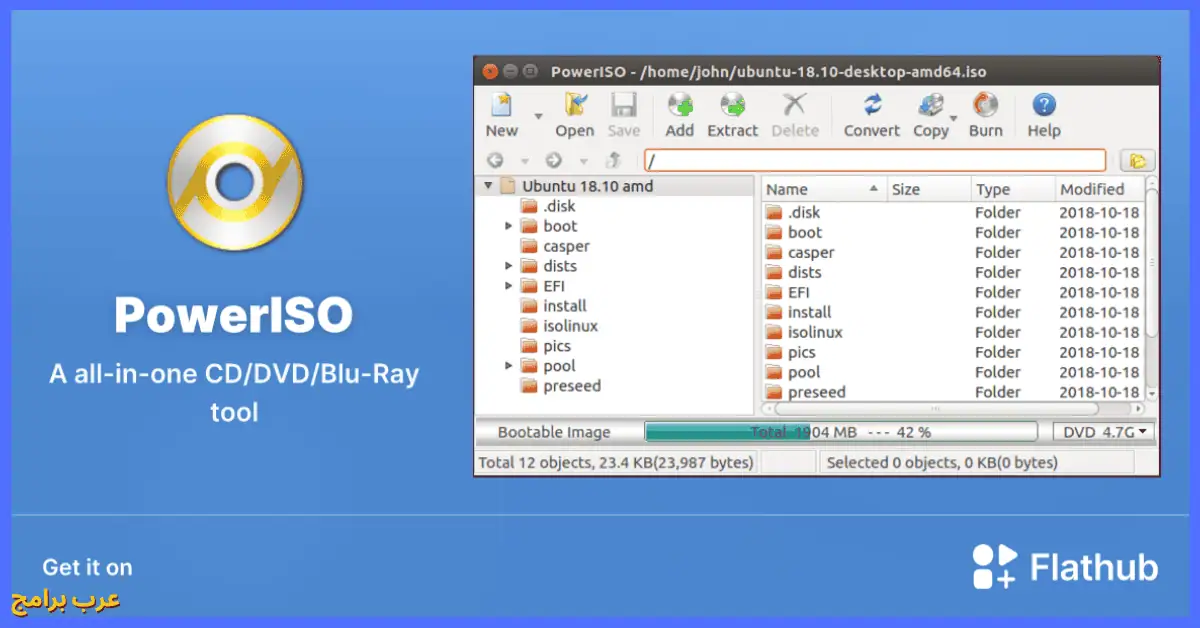Click the folder view button beside the path

pos(1137,160)
